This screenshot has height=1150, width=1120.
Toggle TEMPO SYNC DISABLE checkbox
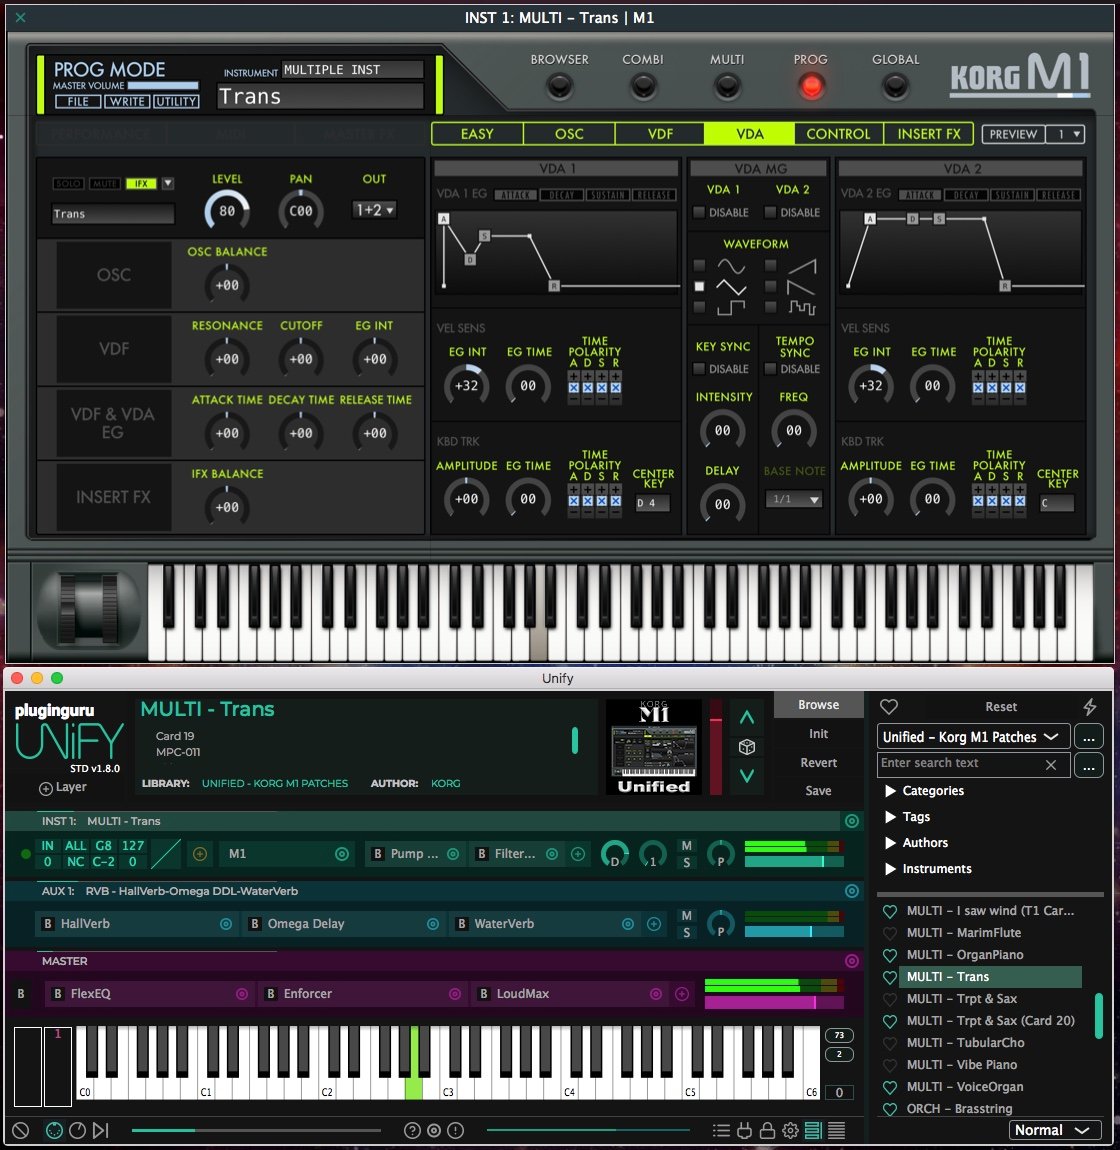click(770, 368)
